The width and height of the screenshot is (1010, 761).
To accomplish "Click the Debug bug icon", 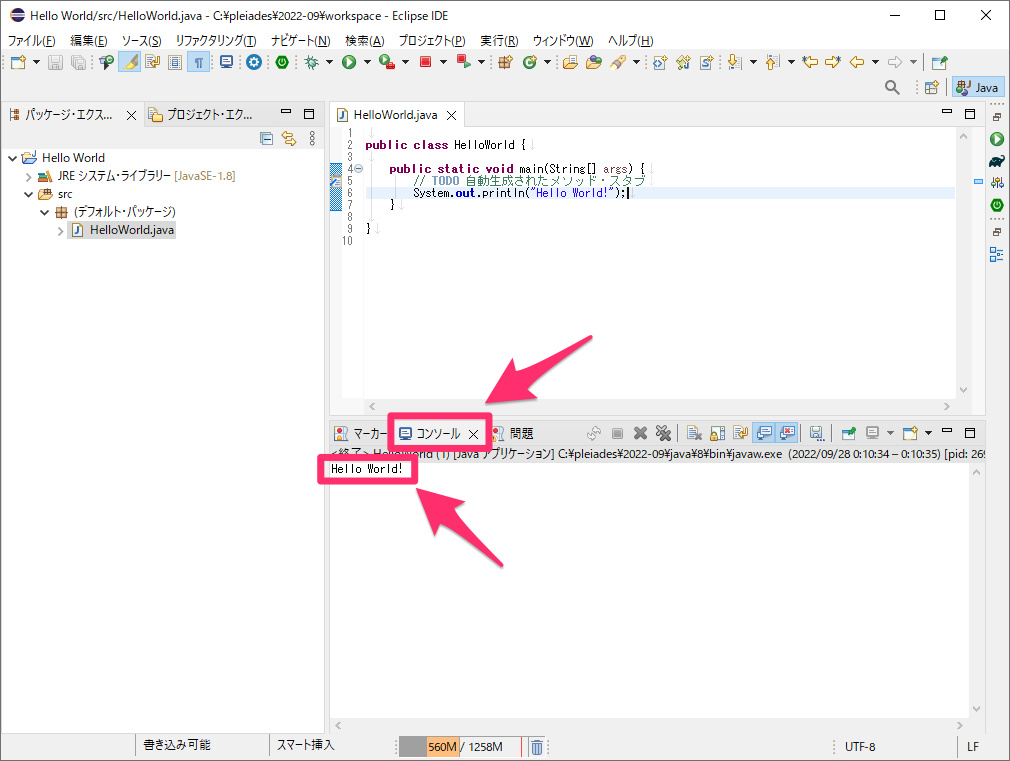I will pyautogui.click(x=312, y=63).
